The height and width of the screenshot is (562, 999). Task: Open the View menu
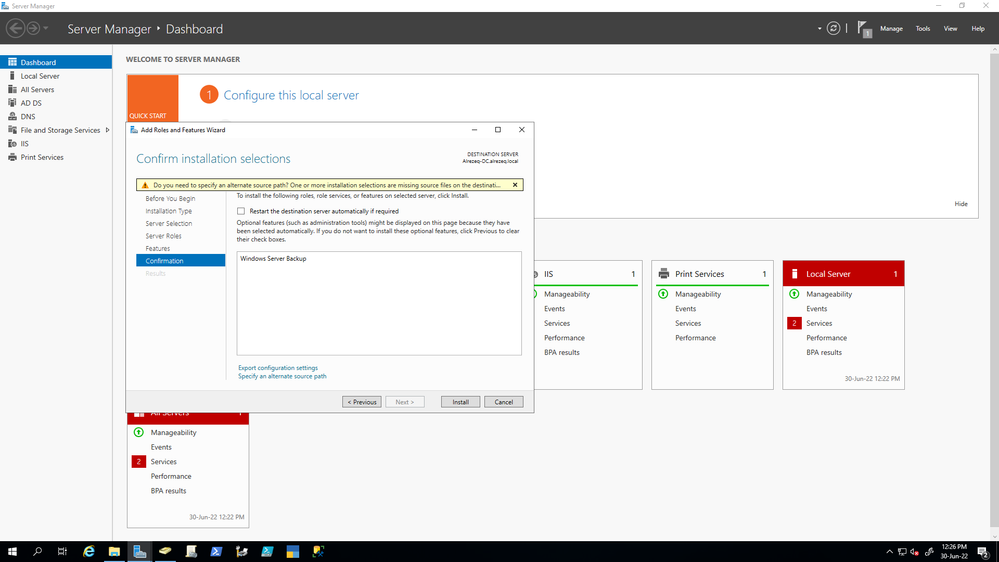point(950,29)
